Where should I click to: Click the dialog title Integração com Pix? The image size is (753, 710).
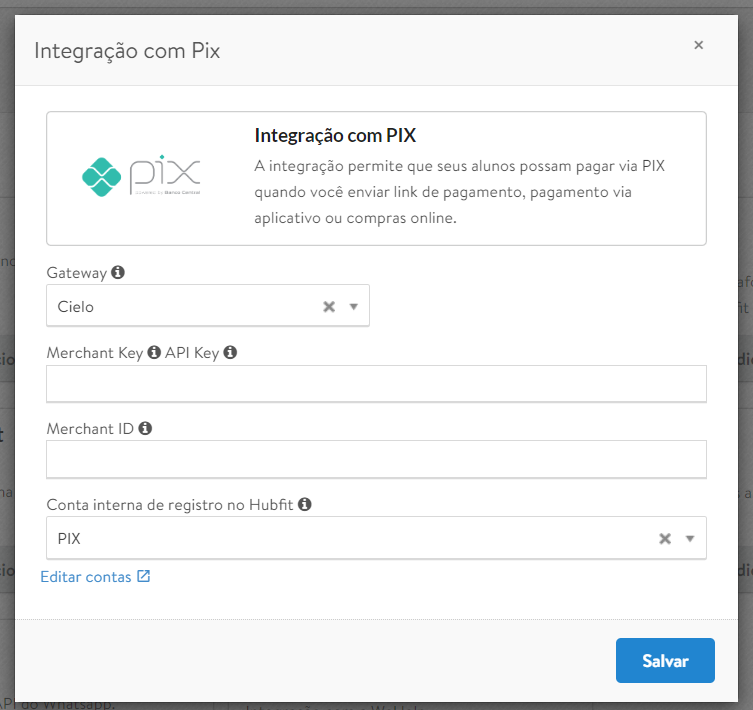(x=127, y=51)
